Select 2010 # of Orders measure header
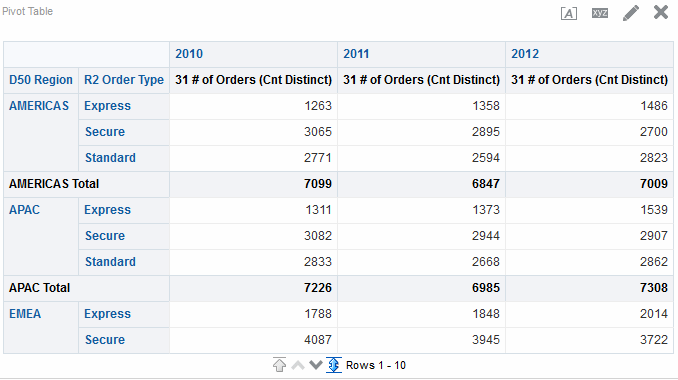The height and width of the screenshot is (380, 678). [x=253, y=80]
